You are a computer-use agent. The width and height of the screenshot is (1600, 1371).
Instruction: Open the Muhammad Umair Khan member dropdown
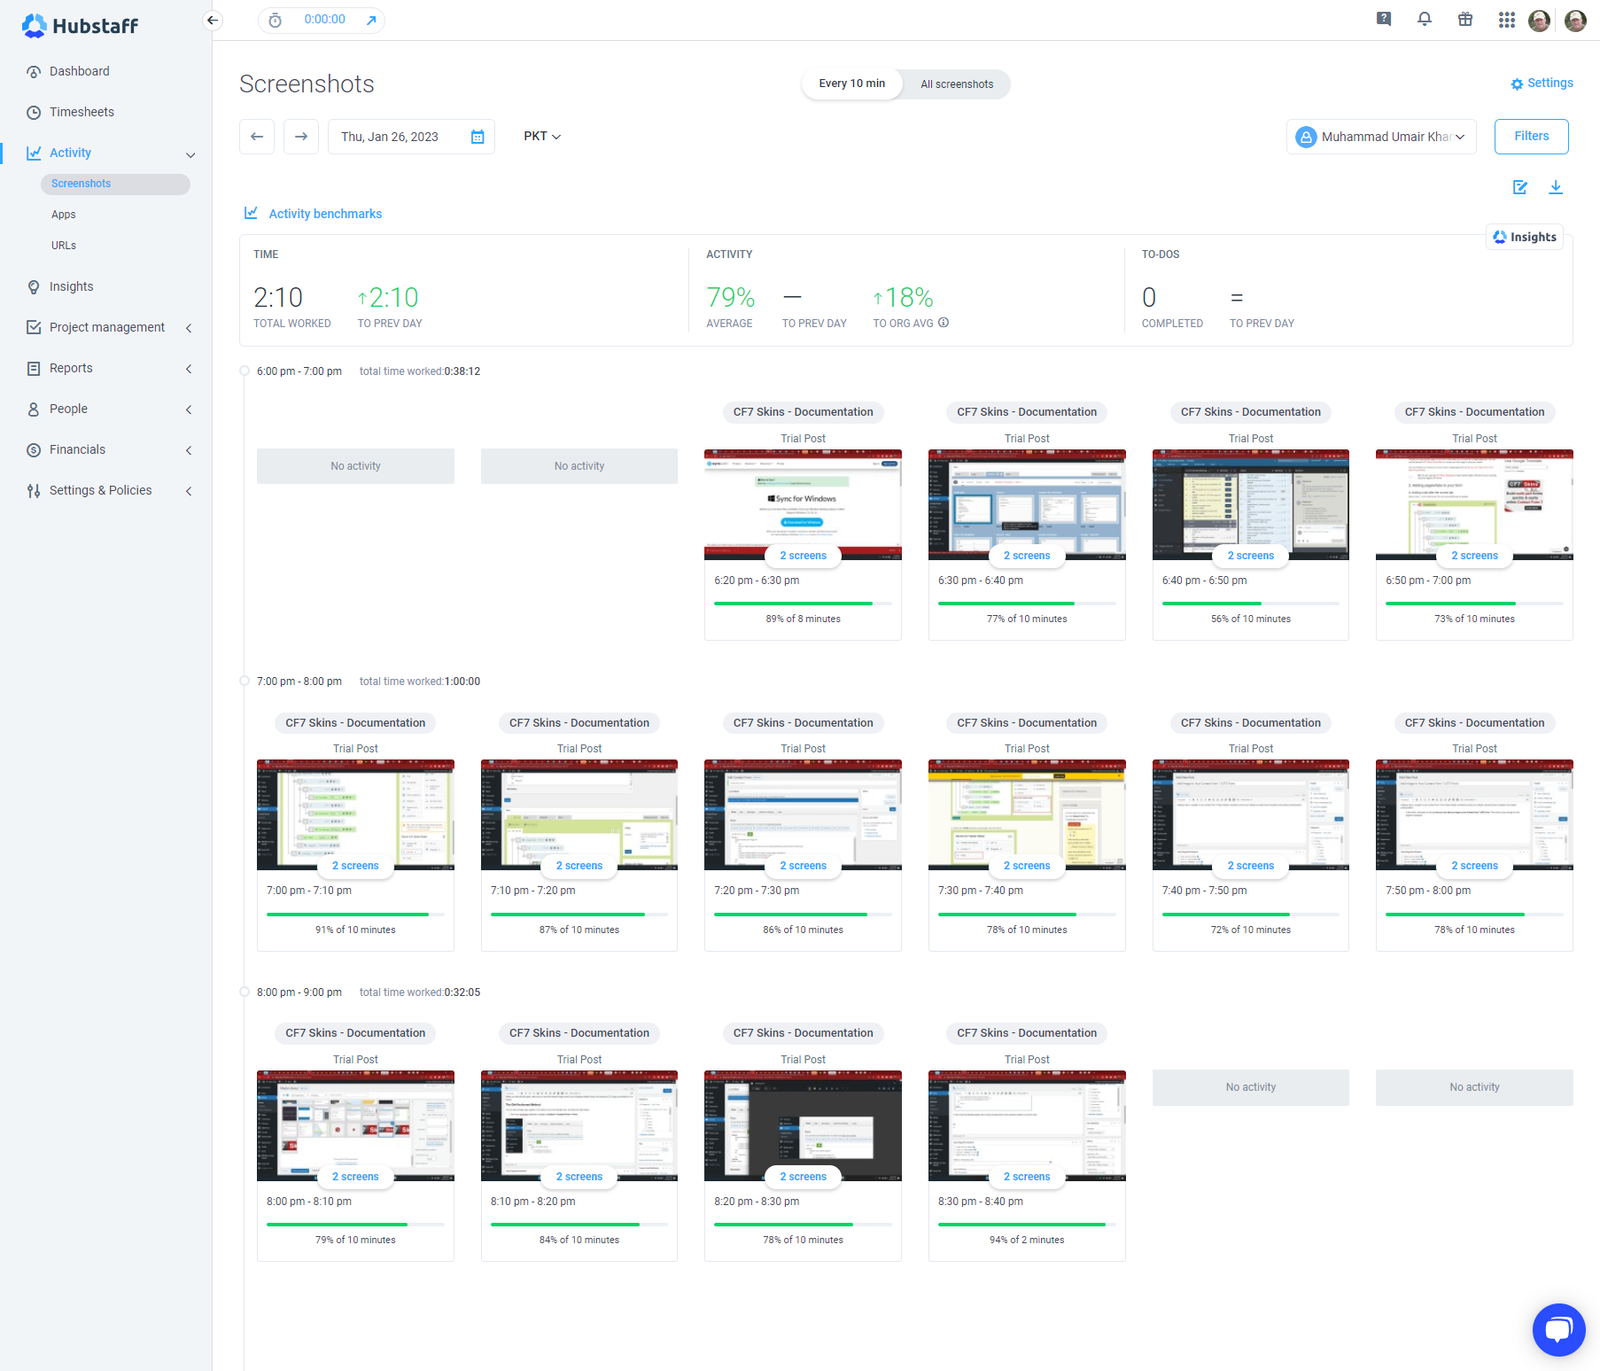click(x=1381, y=137)
